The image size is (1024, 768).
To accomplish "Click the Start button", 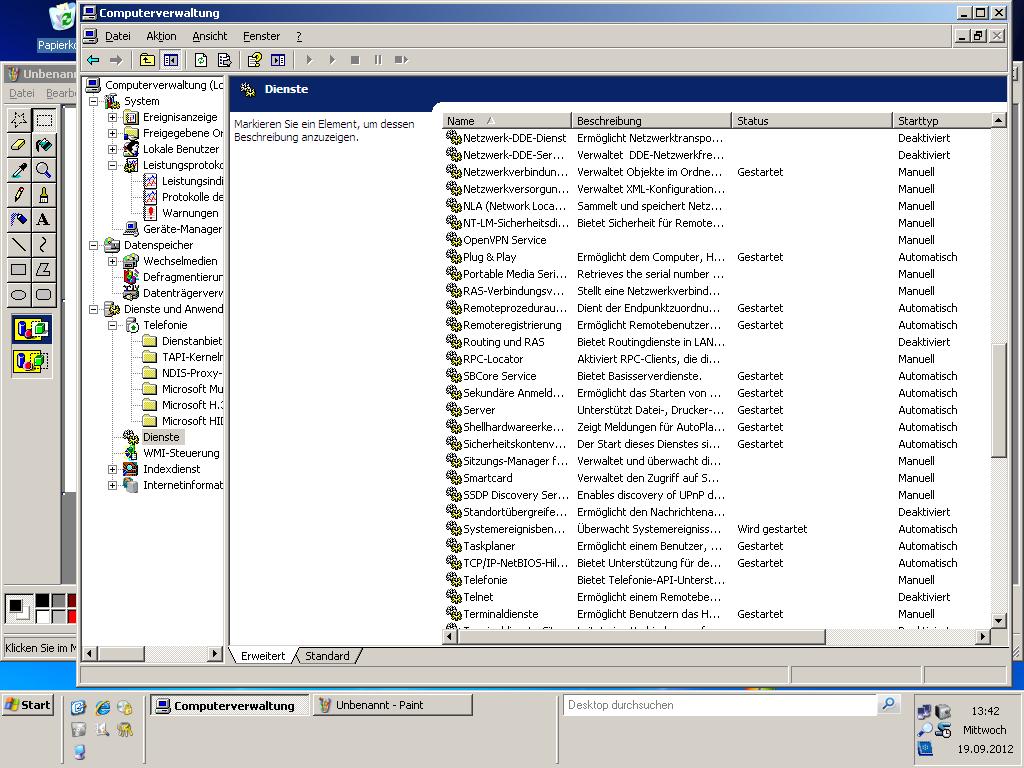I will (28, 705).
